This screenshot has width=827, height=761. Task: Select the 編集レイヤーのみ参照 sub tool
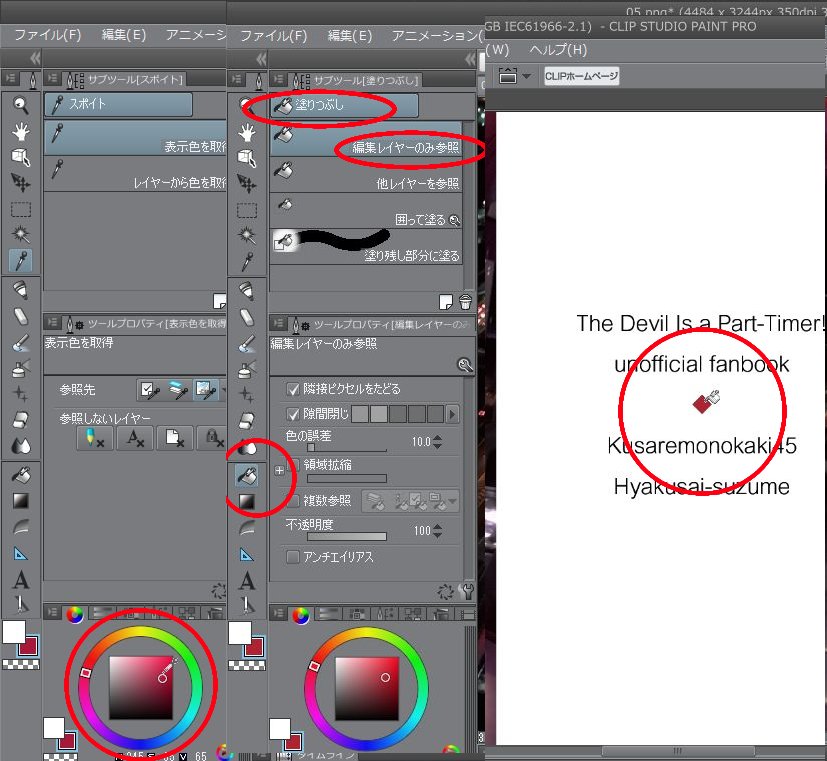pos(366,139)
